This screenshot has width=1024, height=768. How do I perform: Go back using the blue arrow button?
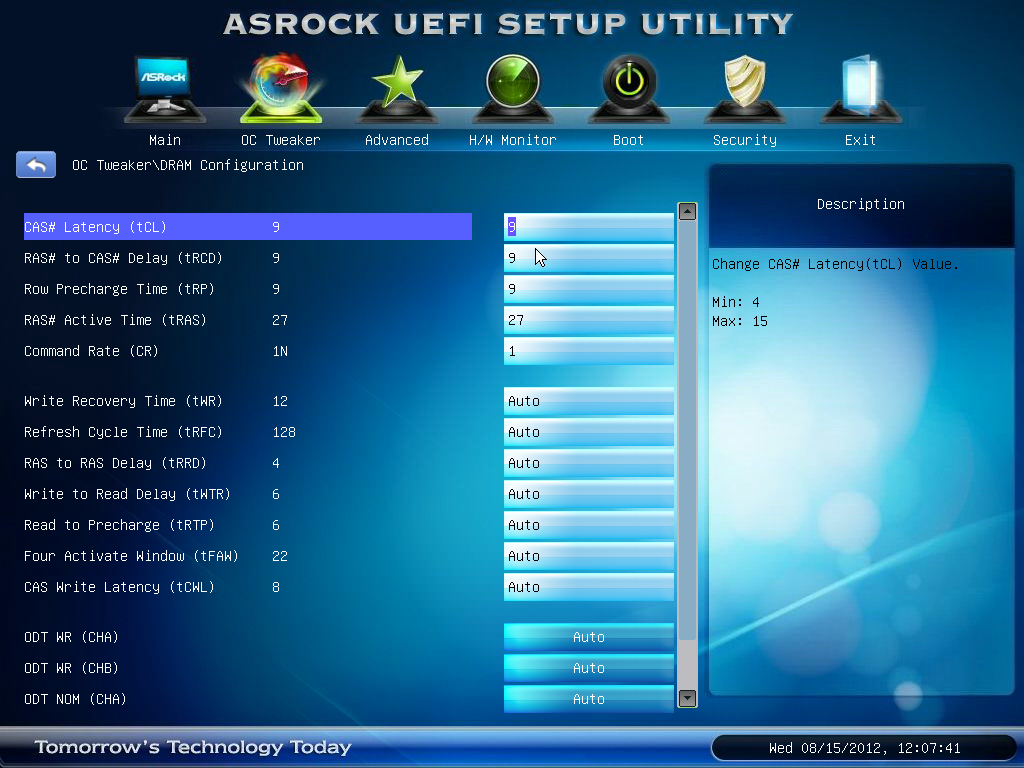(x=36, y=165)
